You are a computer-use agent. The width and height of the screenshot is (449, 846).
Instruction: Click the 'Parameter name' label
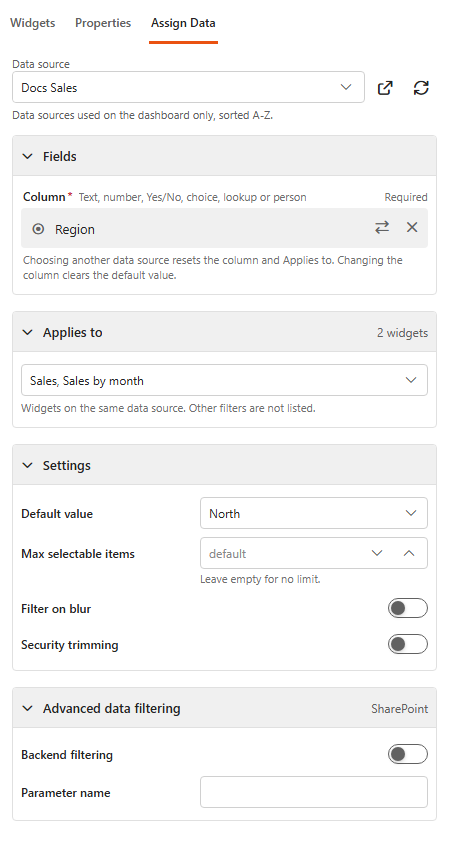pyautogui.click(x=65, y=793)
